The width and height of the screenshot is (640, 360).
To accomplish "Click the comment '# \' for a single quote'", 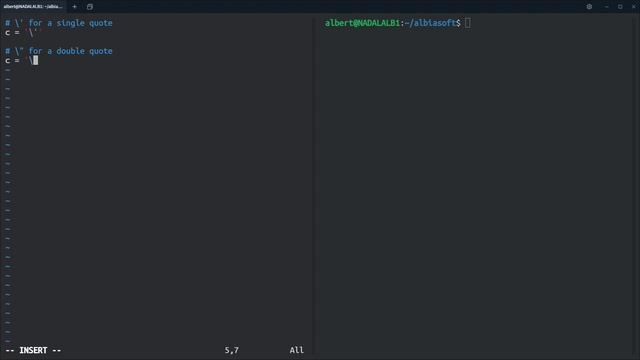I will 59,23.
